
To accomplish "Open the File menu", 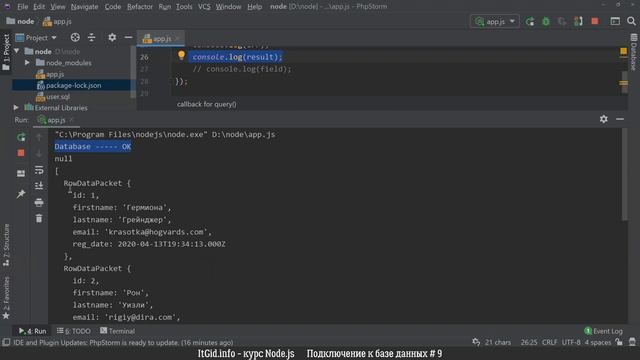I will pyautogui.click(x=22, y=7).
